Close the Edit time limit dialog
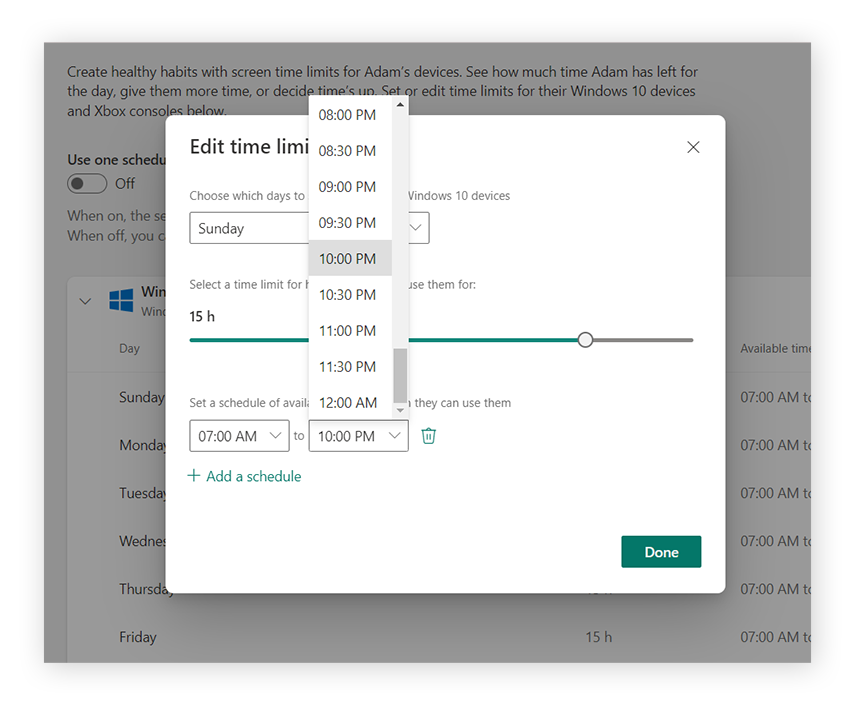The height and width of the screenshot is (706, 855). tap(693, 146)
